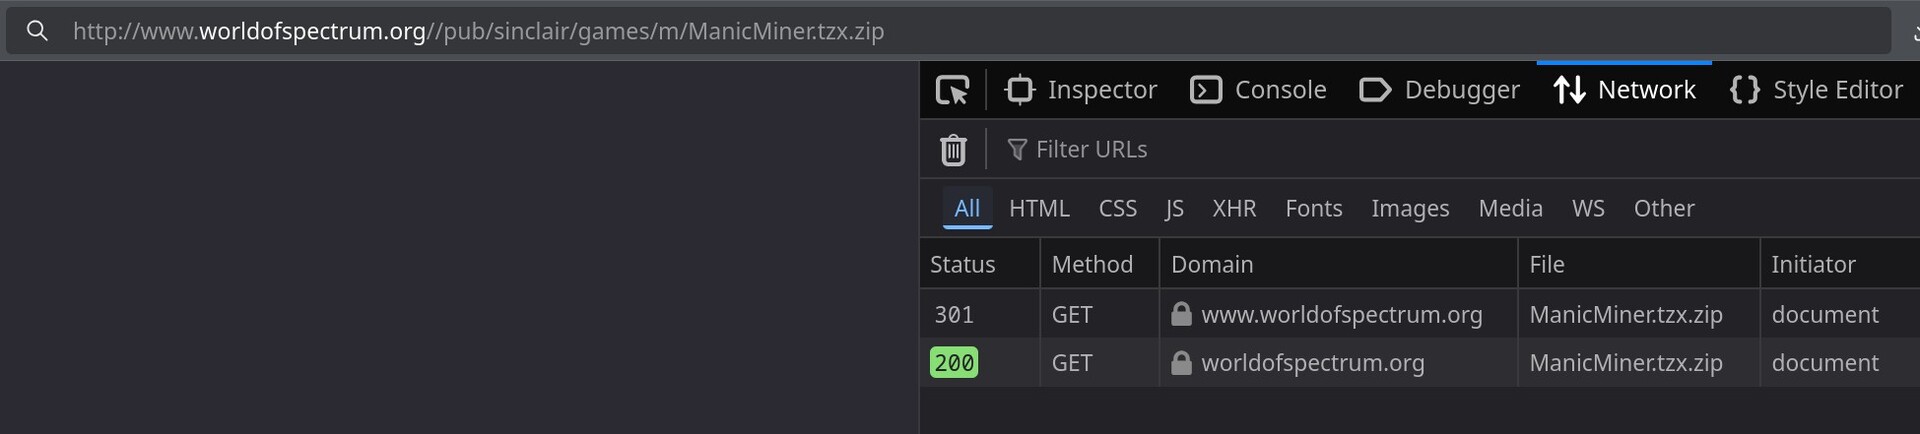Screen dimensions: 1920x434
Task: Click the element picker icon
Action: click(953, 90)
